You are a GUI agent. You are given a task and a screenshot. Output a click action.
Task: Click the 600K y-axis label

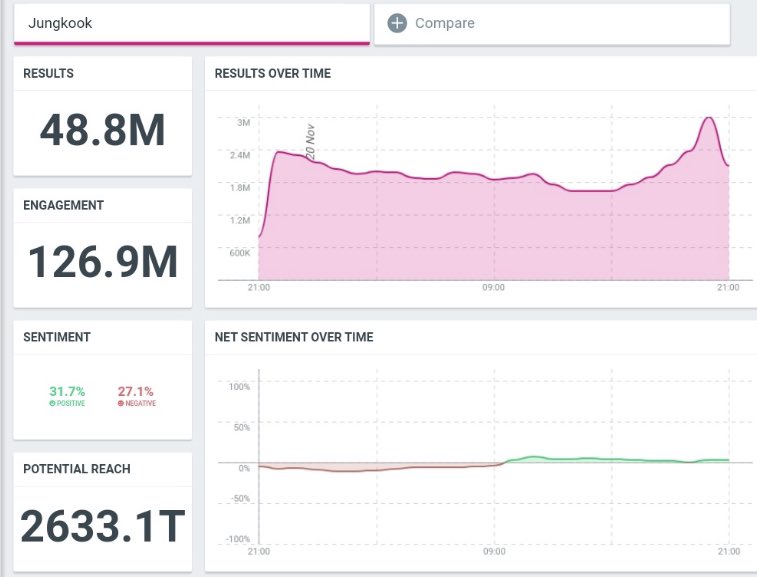240,253
